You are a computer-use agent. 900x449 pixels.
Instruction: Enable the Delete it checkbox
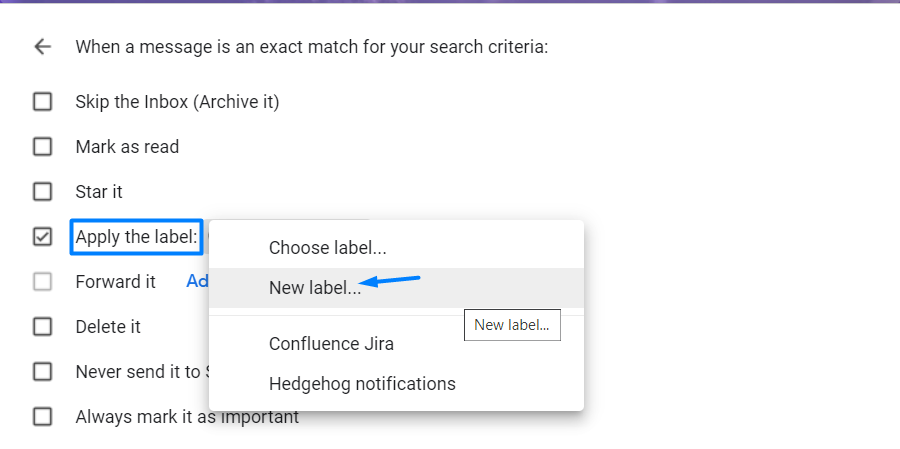coord(42,327)
